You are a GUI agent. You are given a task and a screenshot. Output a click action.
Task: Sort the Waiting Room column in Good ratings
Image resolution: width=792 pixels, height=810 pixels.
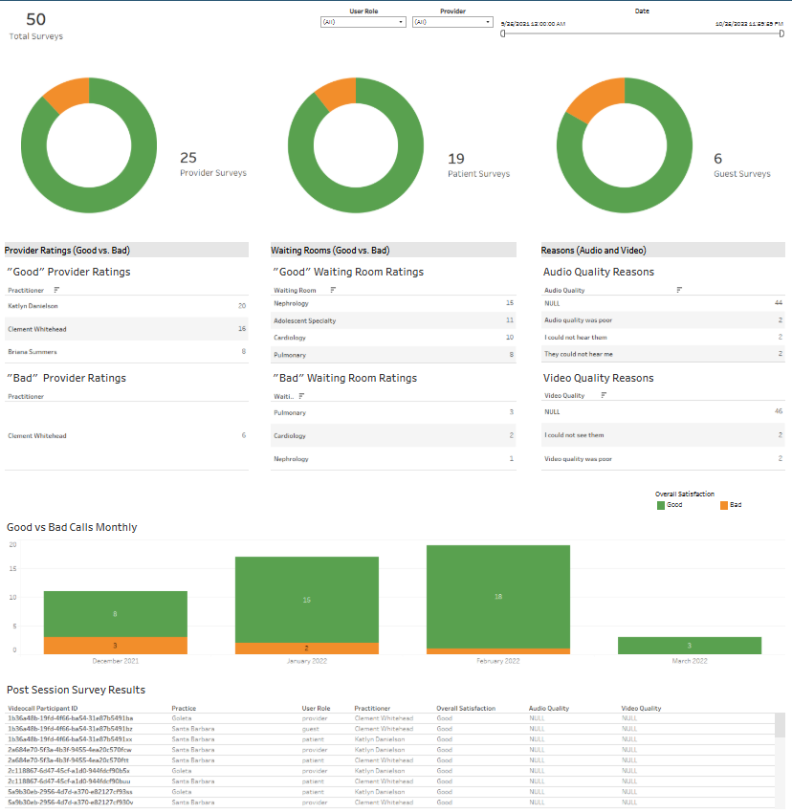tap(331, 289)
